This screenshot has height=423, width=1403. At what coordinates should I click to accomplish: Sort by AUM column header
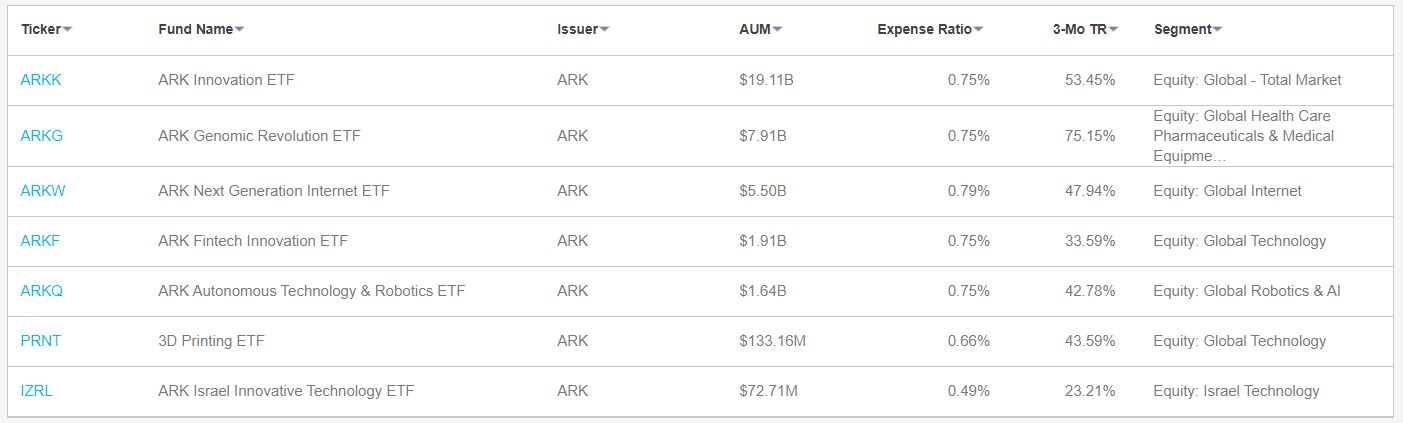point(760,29)
